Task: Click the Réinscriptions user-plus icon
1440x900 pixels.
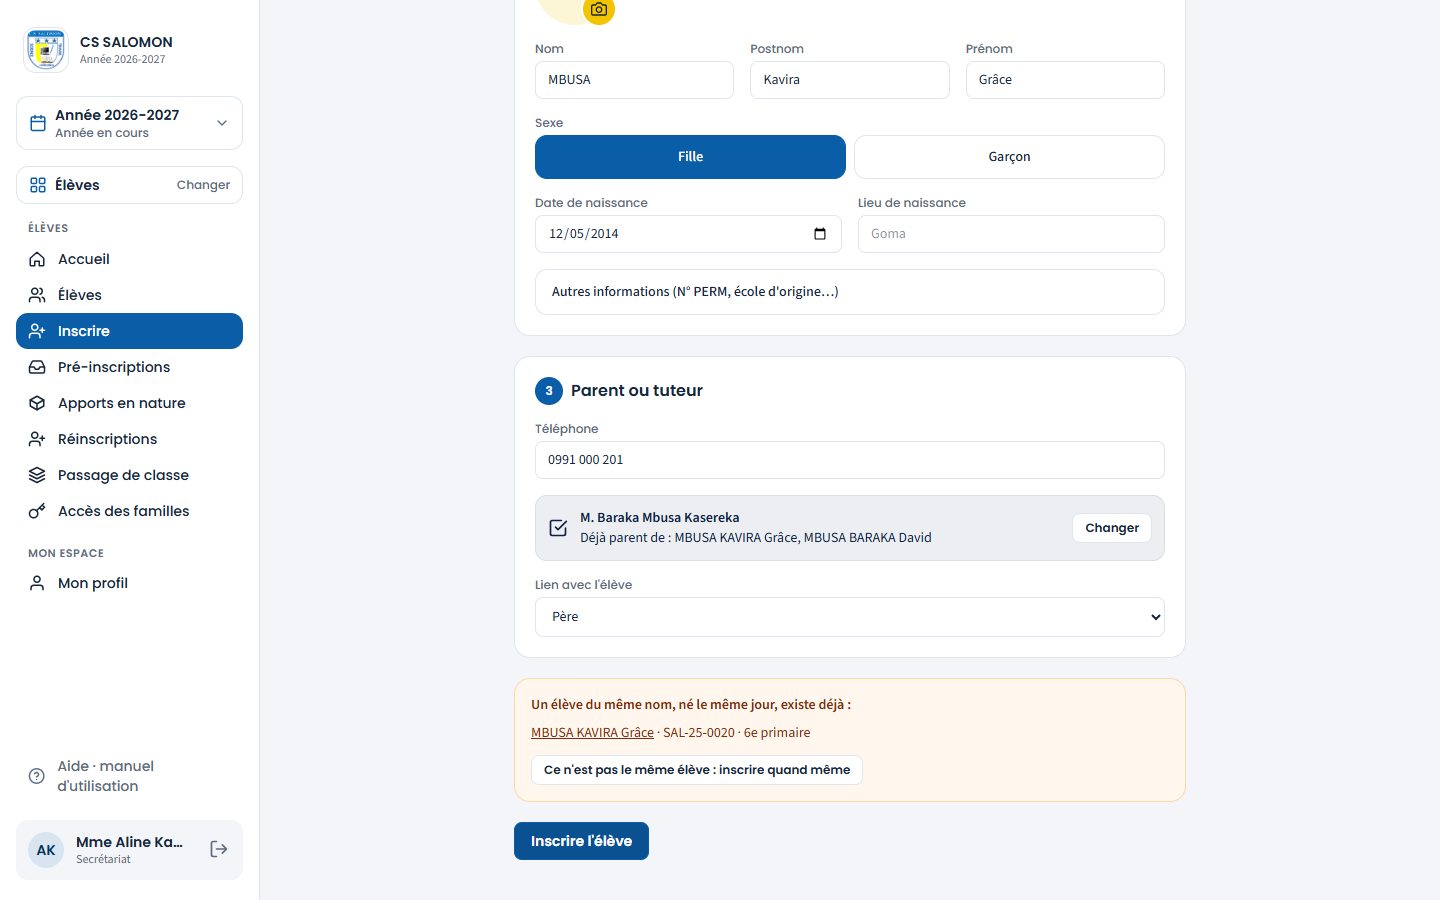Action: [37, 439]
